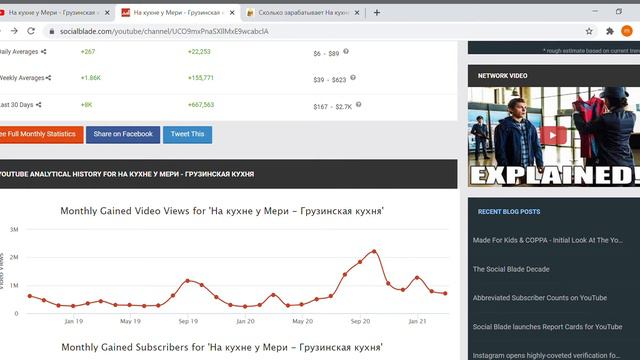The image size is (640, 360).
Task: Switch to the Social Blade tab
Action: pos(178,13)
